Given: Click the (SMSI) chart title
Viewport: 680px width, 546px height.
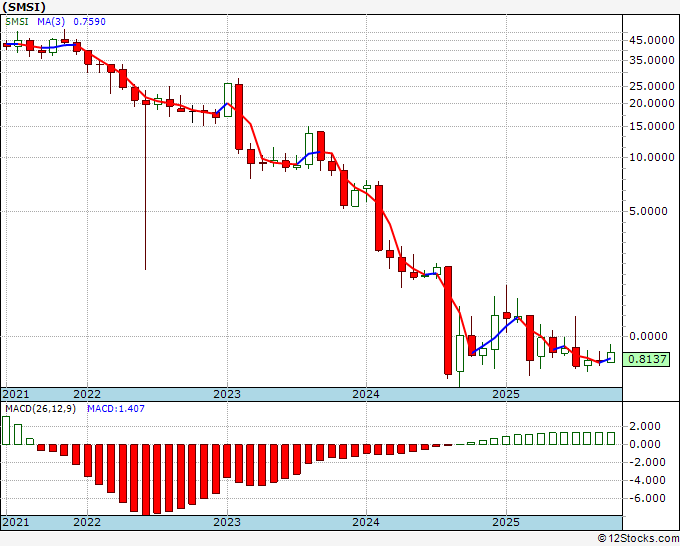Looking at the screenshot, I should point(23,7).
